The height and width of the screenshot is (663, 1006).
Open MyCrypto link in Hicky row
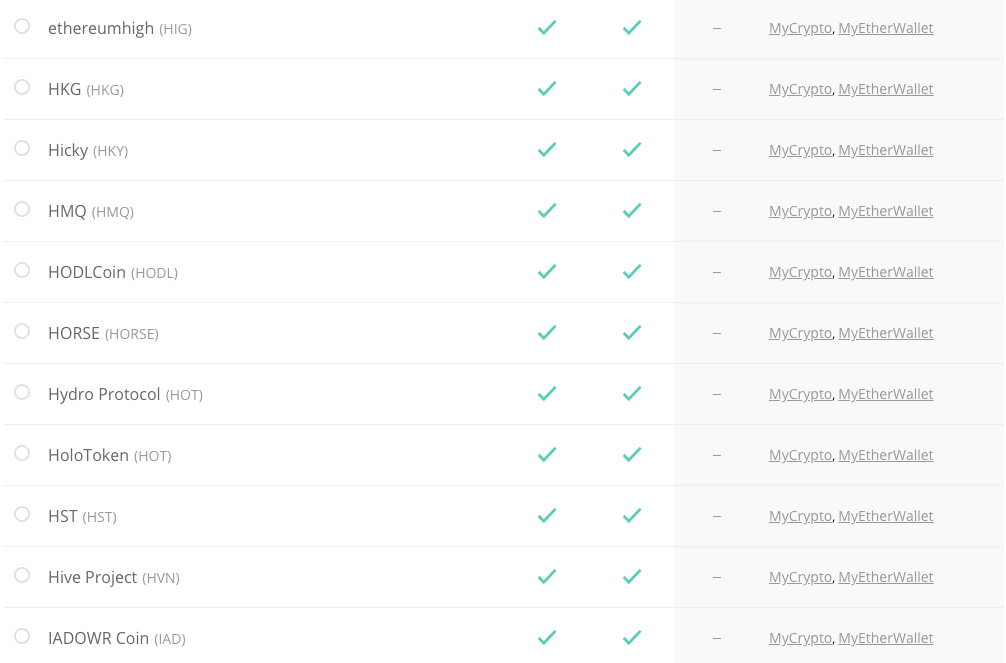pyautogui.click(x=800, y=150)
